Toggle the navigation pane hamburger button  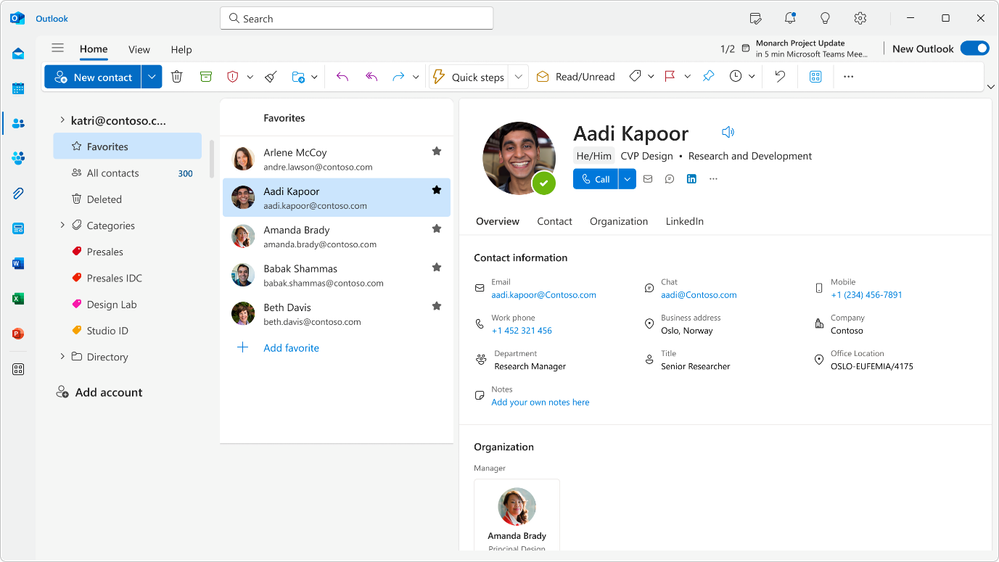pyautogui.click(x=57, y=48)
